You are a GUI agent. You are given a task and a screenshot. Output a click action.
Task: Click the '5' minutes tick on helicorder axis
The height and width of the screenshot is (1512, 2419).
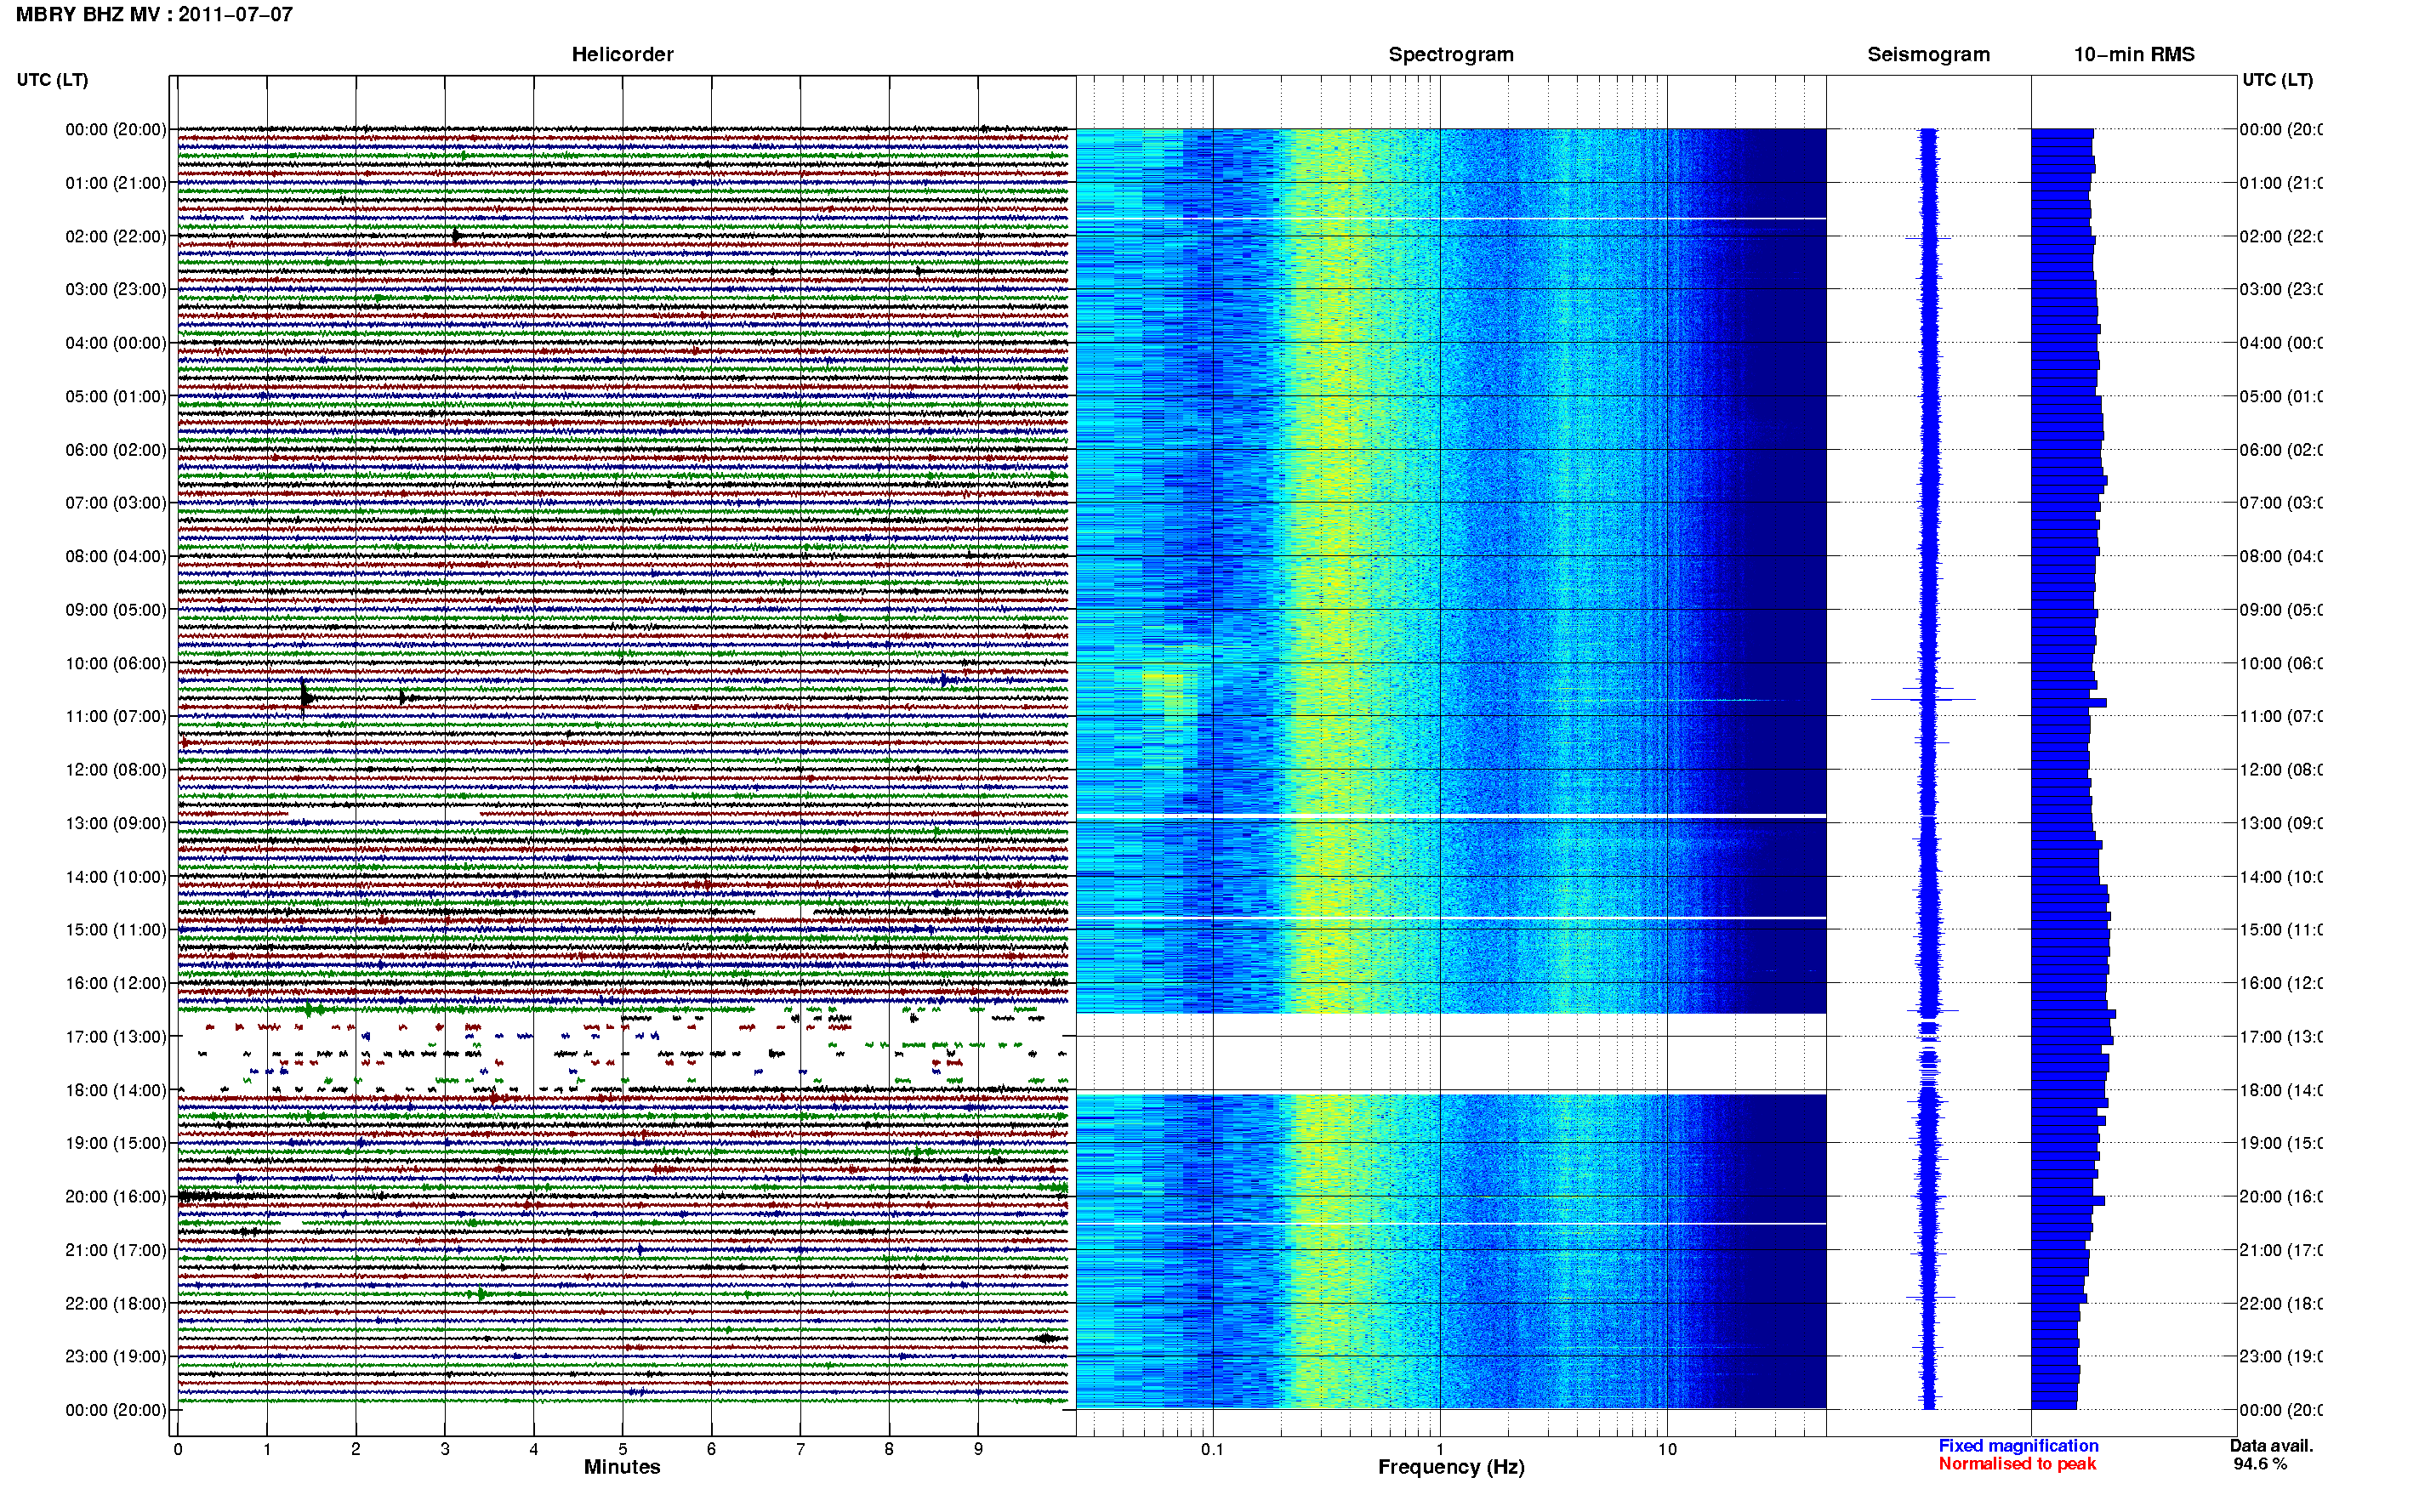622,1449
